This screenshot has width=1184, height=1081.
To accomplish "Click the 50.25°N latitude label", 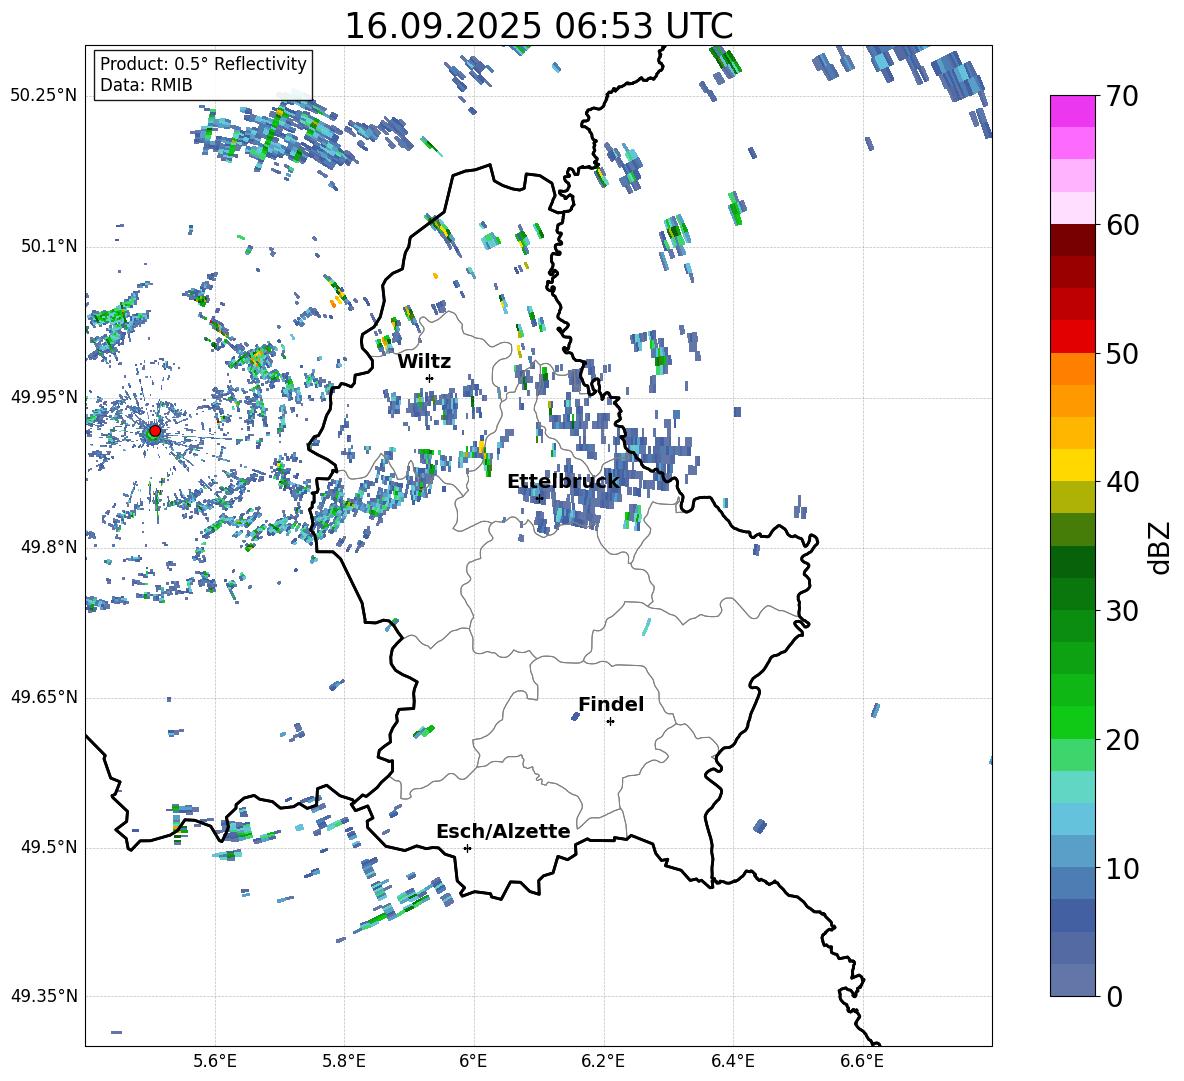I will [x=44, y=96].
